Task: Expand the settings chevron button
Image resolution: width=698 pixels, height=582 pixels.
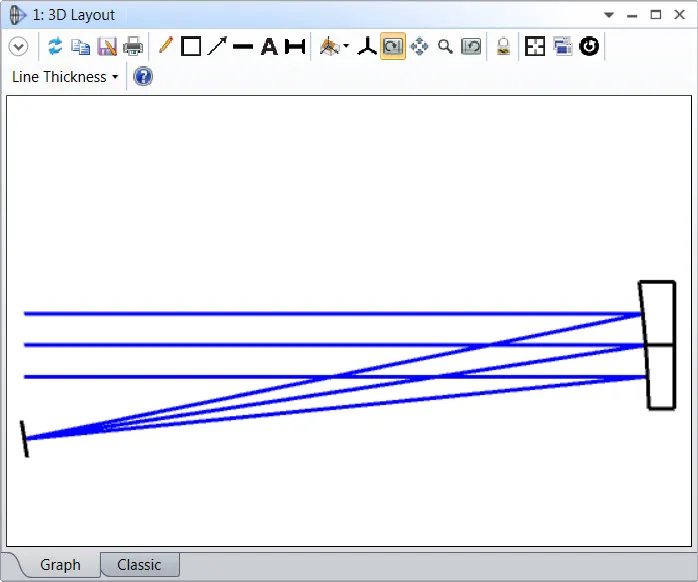Action: (x=18, y=46)
